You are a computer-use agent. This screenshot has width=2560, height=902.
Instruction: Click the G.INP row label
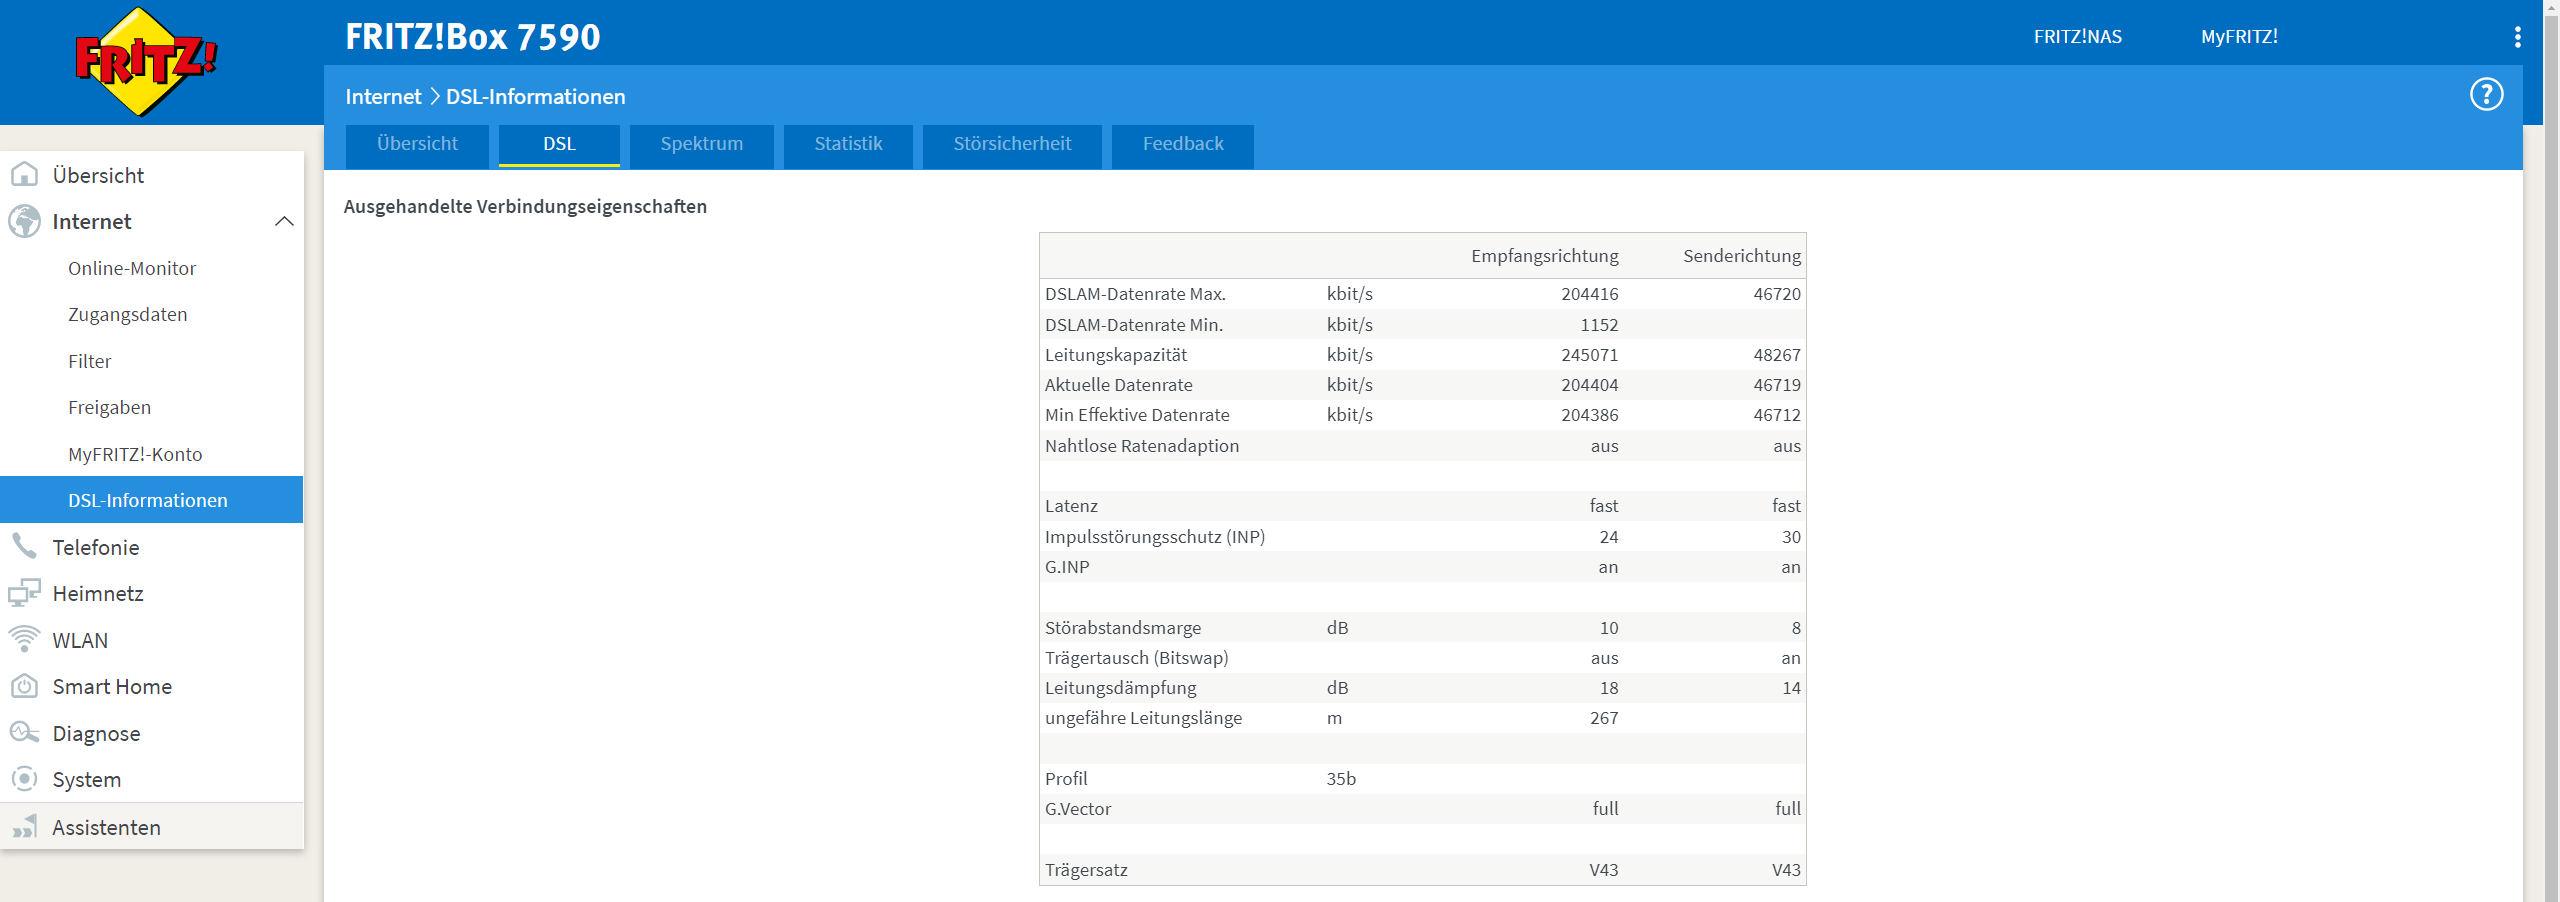click(x=1067, y=567)
